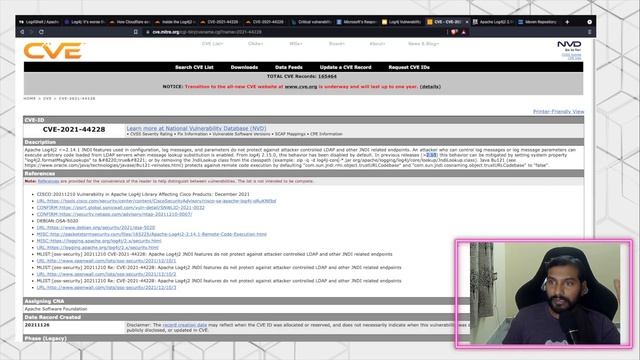Click the References link in the note
This screenshot has width=640, height=360.
pos(48,181)
